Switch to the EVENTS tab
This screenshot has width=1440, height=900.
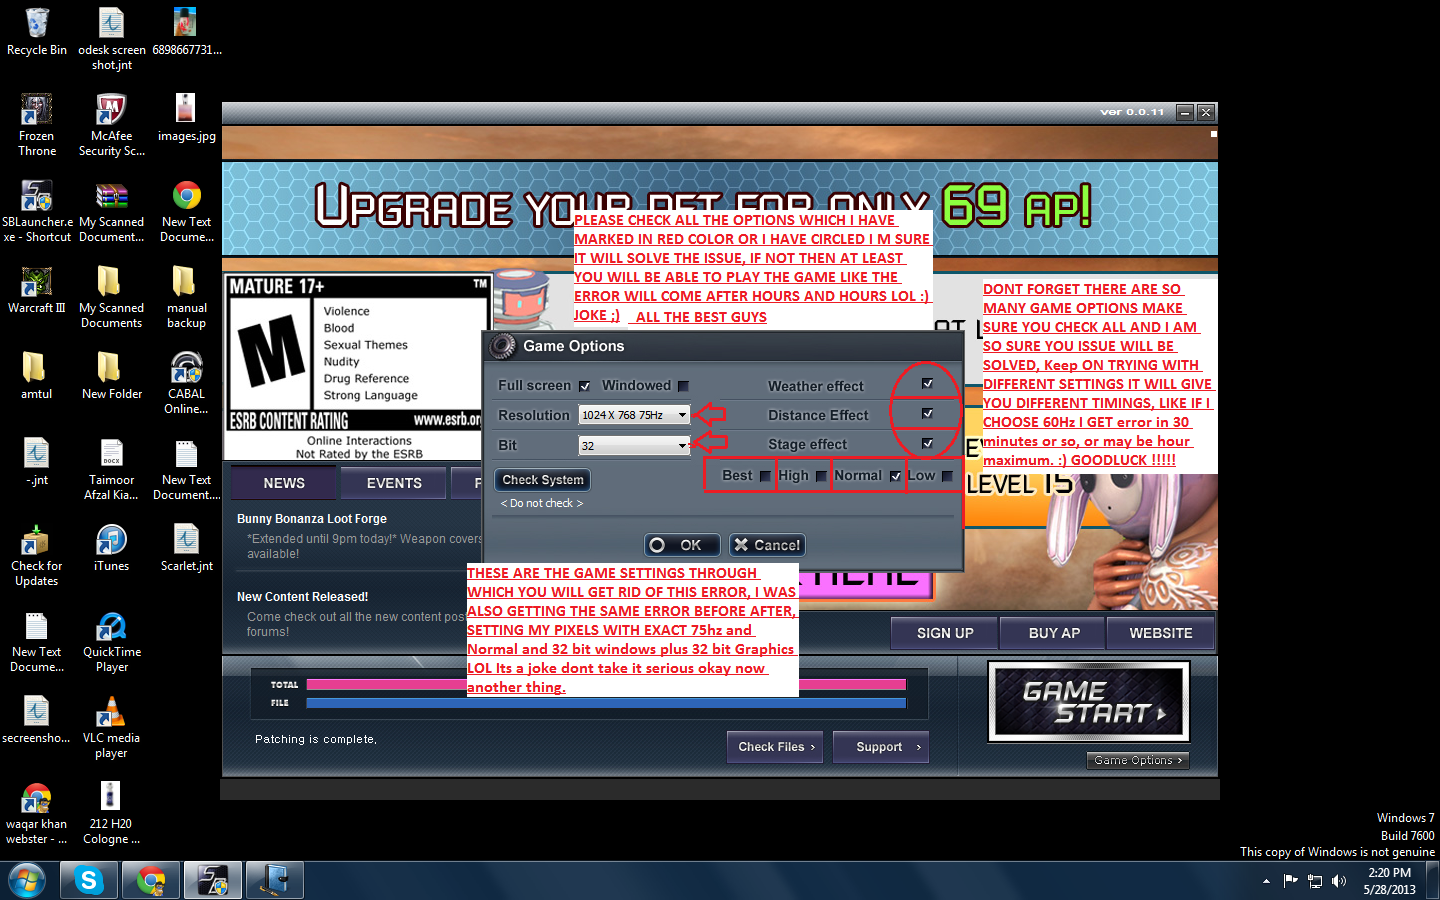(x=394, y=483)
